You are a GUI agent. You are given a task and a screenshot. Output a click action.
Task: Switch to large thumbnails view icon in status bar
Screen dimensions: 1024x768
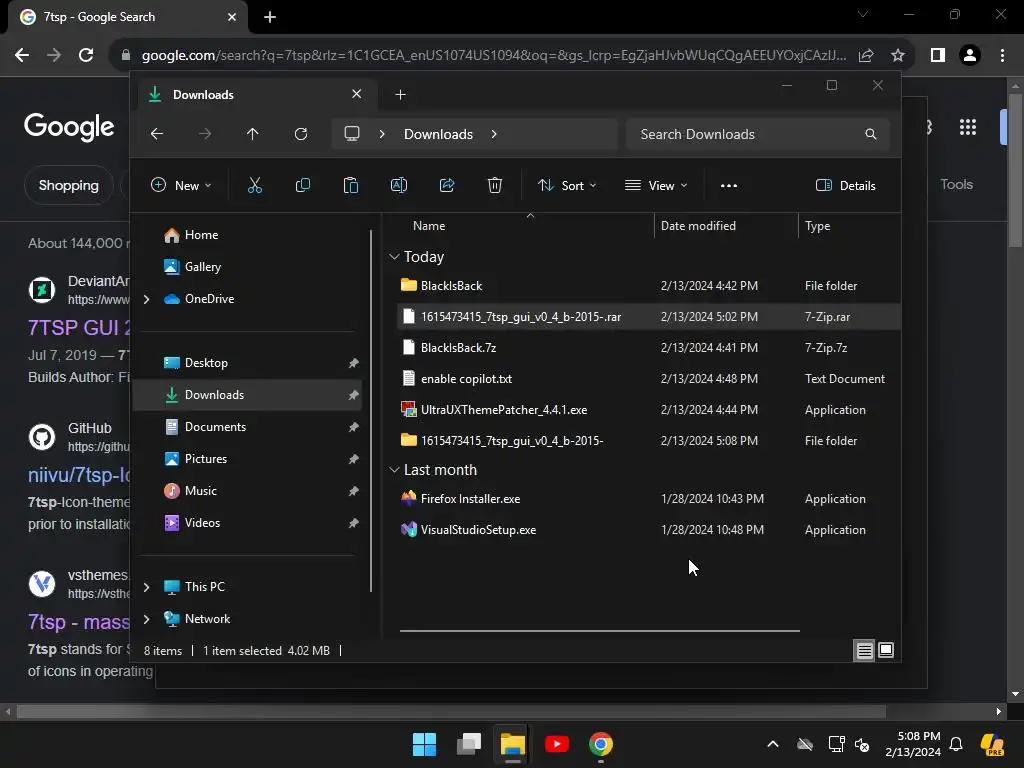pyautogui.click(x=886, y=650)
